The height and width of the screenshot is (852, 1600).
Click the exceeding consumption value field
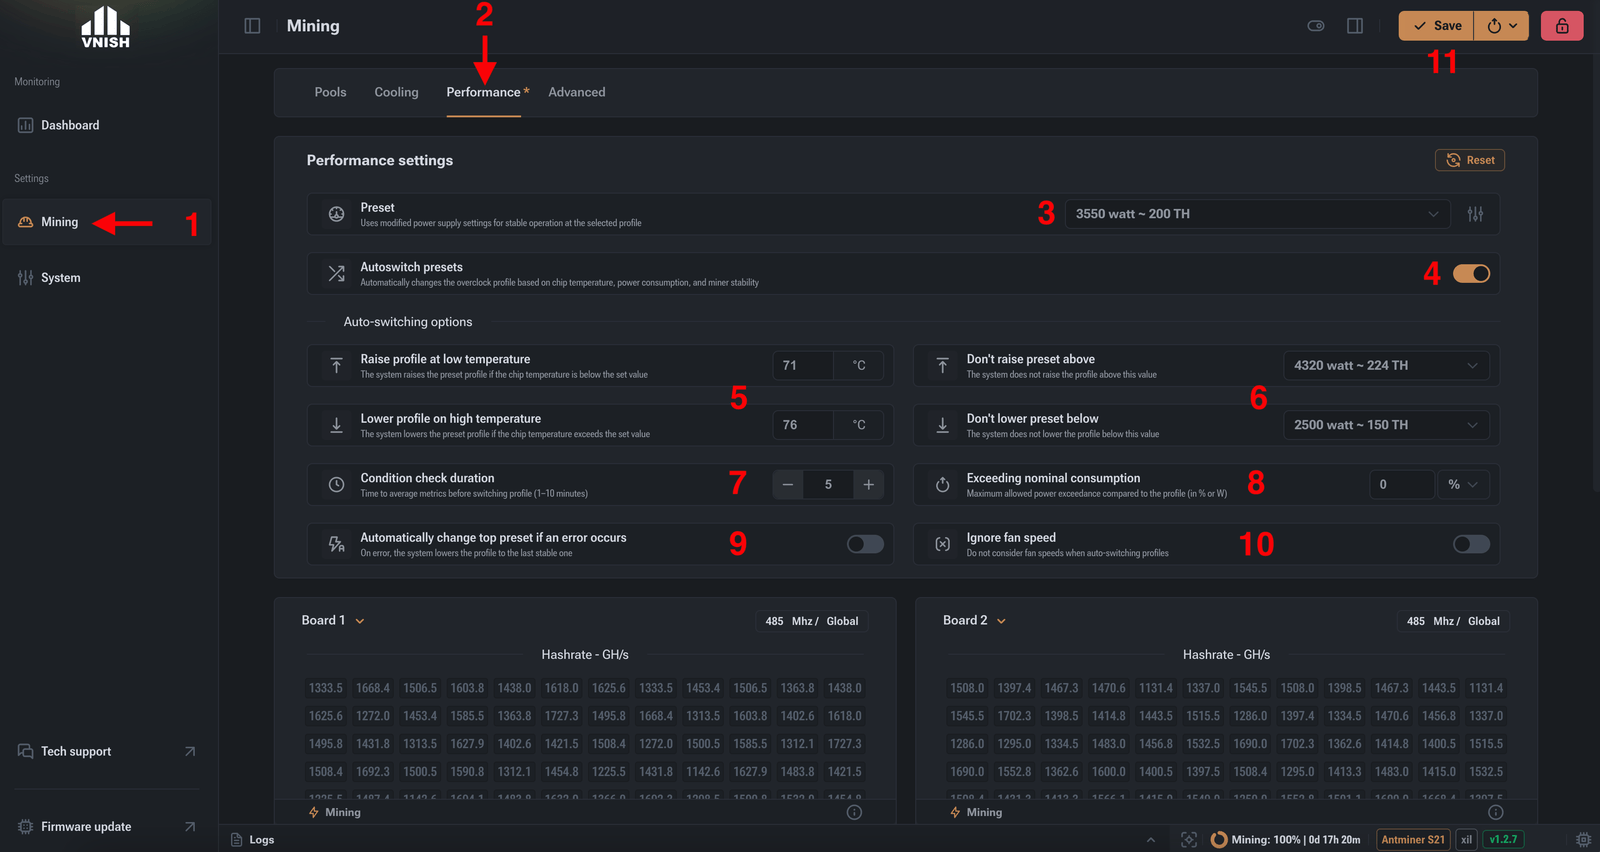pyautogui.click(x=1402, y=484)
